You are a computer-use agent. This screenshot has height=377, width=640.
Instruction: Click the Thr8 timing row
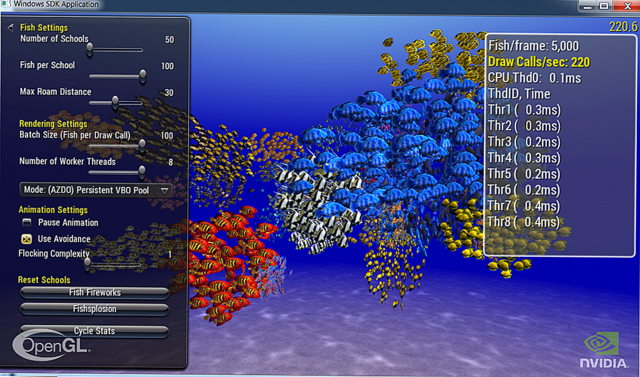point(524,222)
